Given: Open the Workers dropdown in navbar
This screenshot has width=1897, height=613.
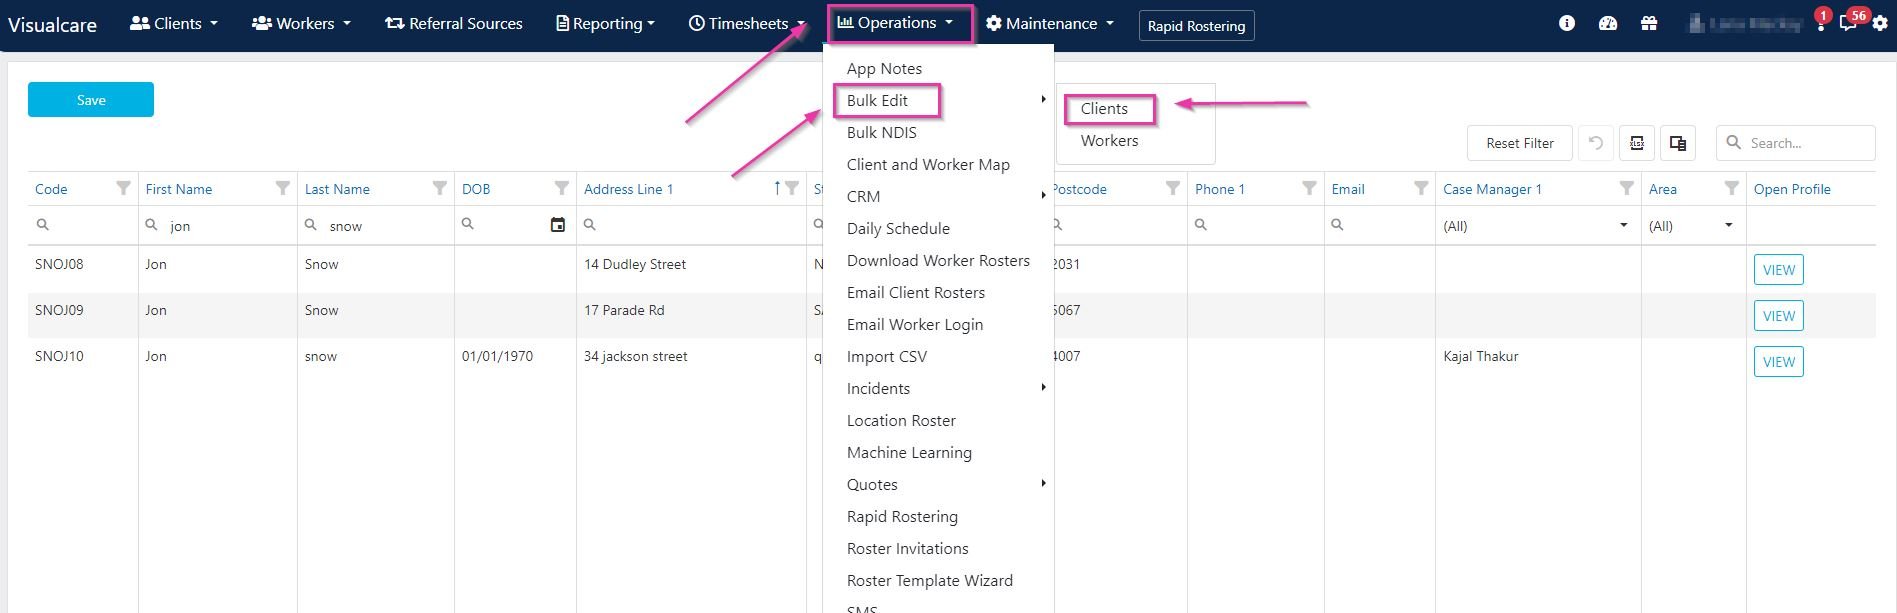Looking at the screenshot, I should 301,23.
